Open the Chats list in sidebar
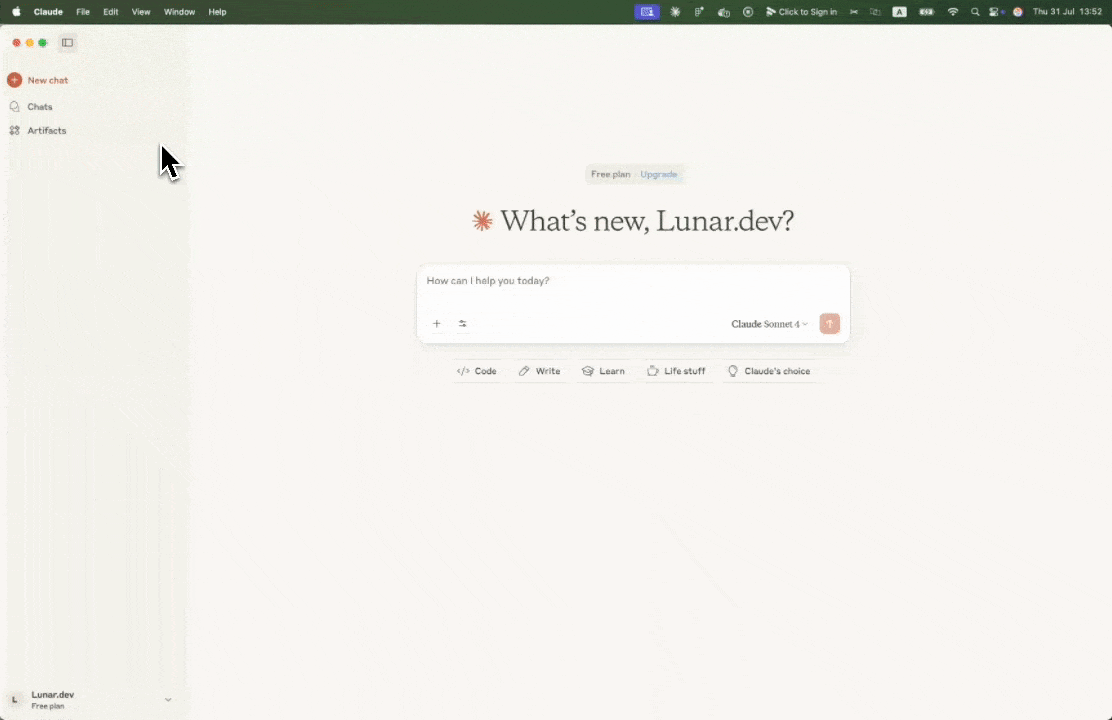This screenshot has height=720, width=1112. [40, 106]
